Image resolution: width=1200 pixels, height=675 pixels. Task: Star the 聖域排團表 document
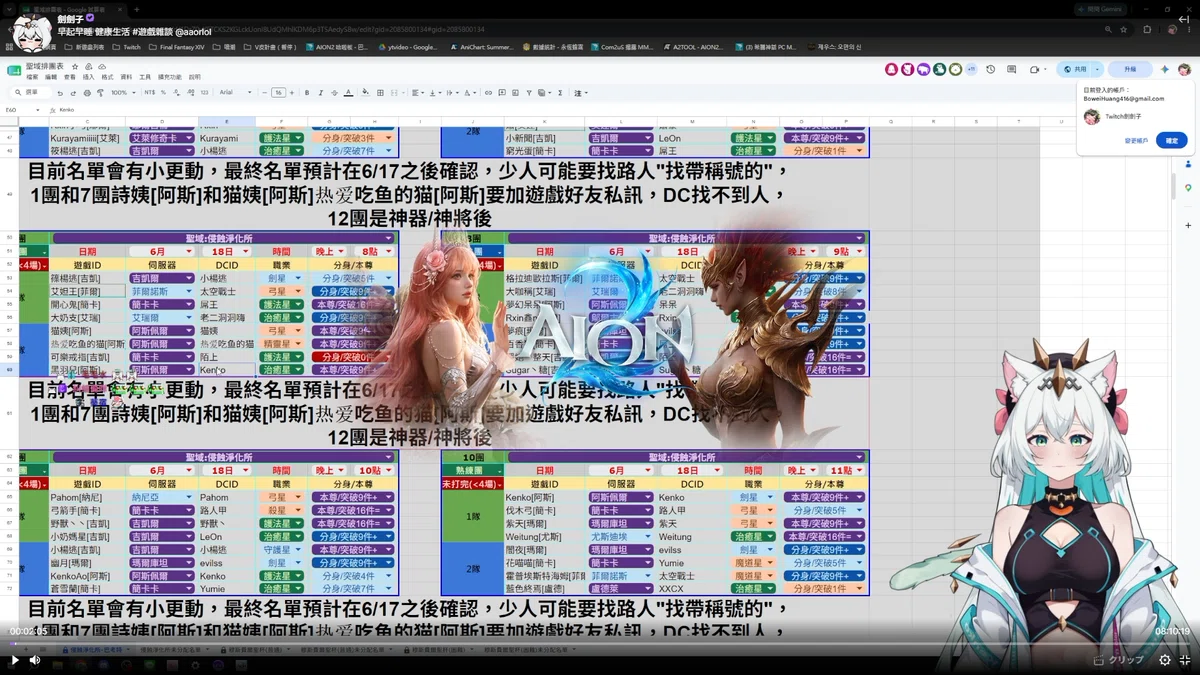pyautogui.click(x=75, y=67)
